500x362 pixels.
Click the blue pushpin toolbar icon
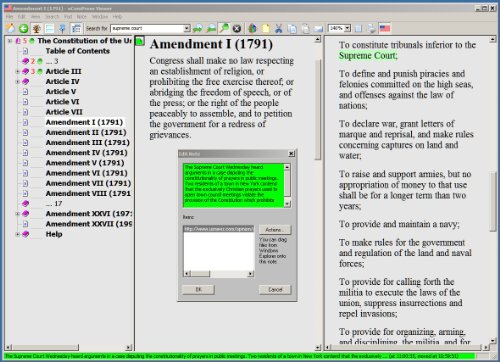[62, 28]
